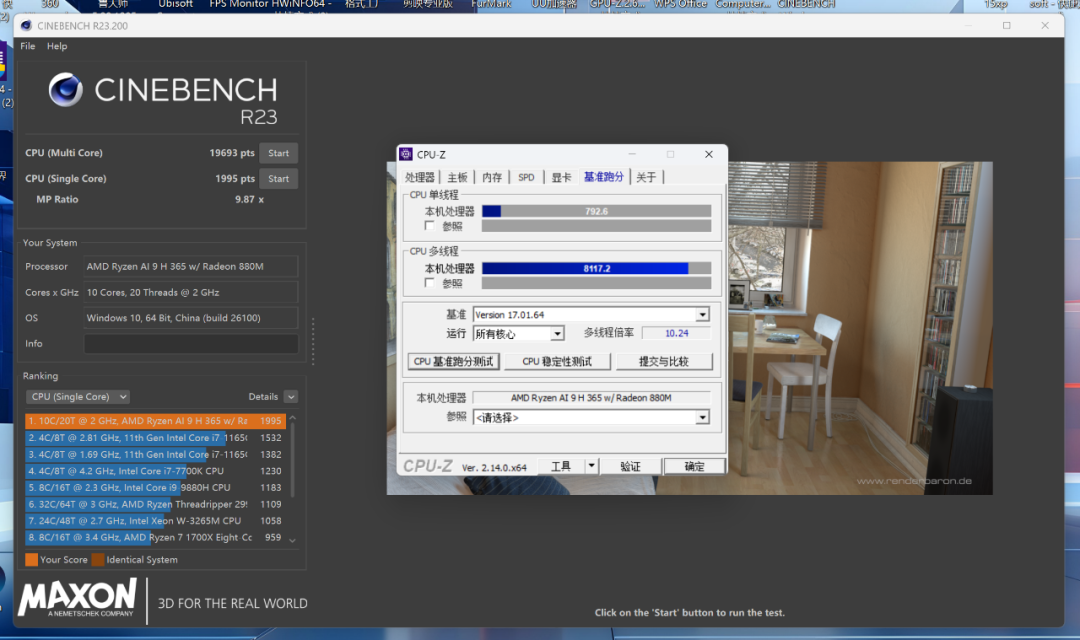Switch to the 主板 tab in CPU-Z
1080x640 pixels.
(457, 177)
